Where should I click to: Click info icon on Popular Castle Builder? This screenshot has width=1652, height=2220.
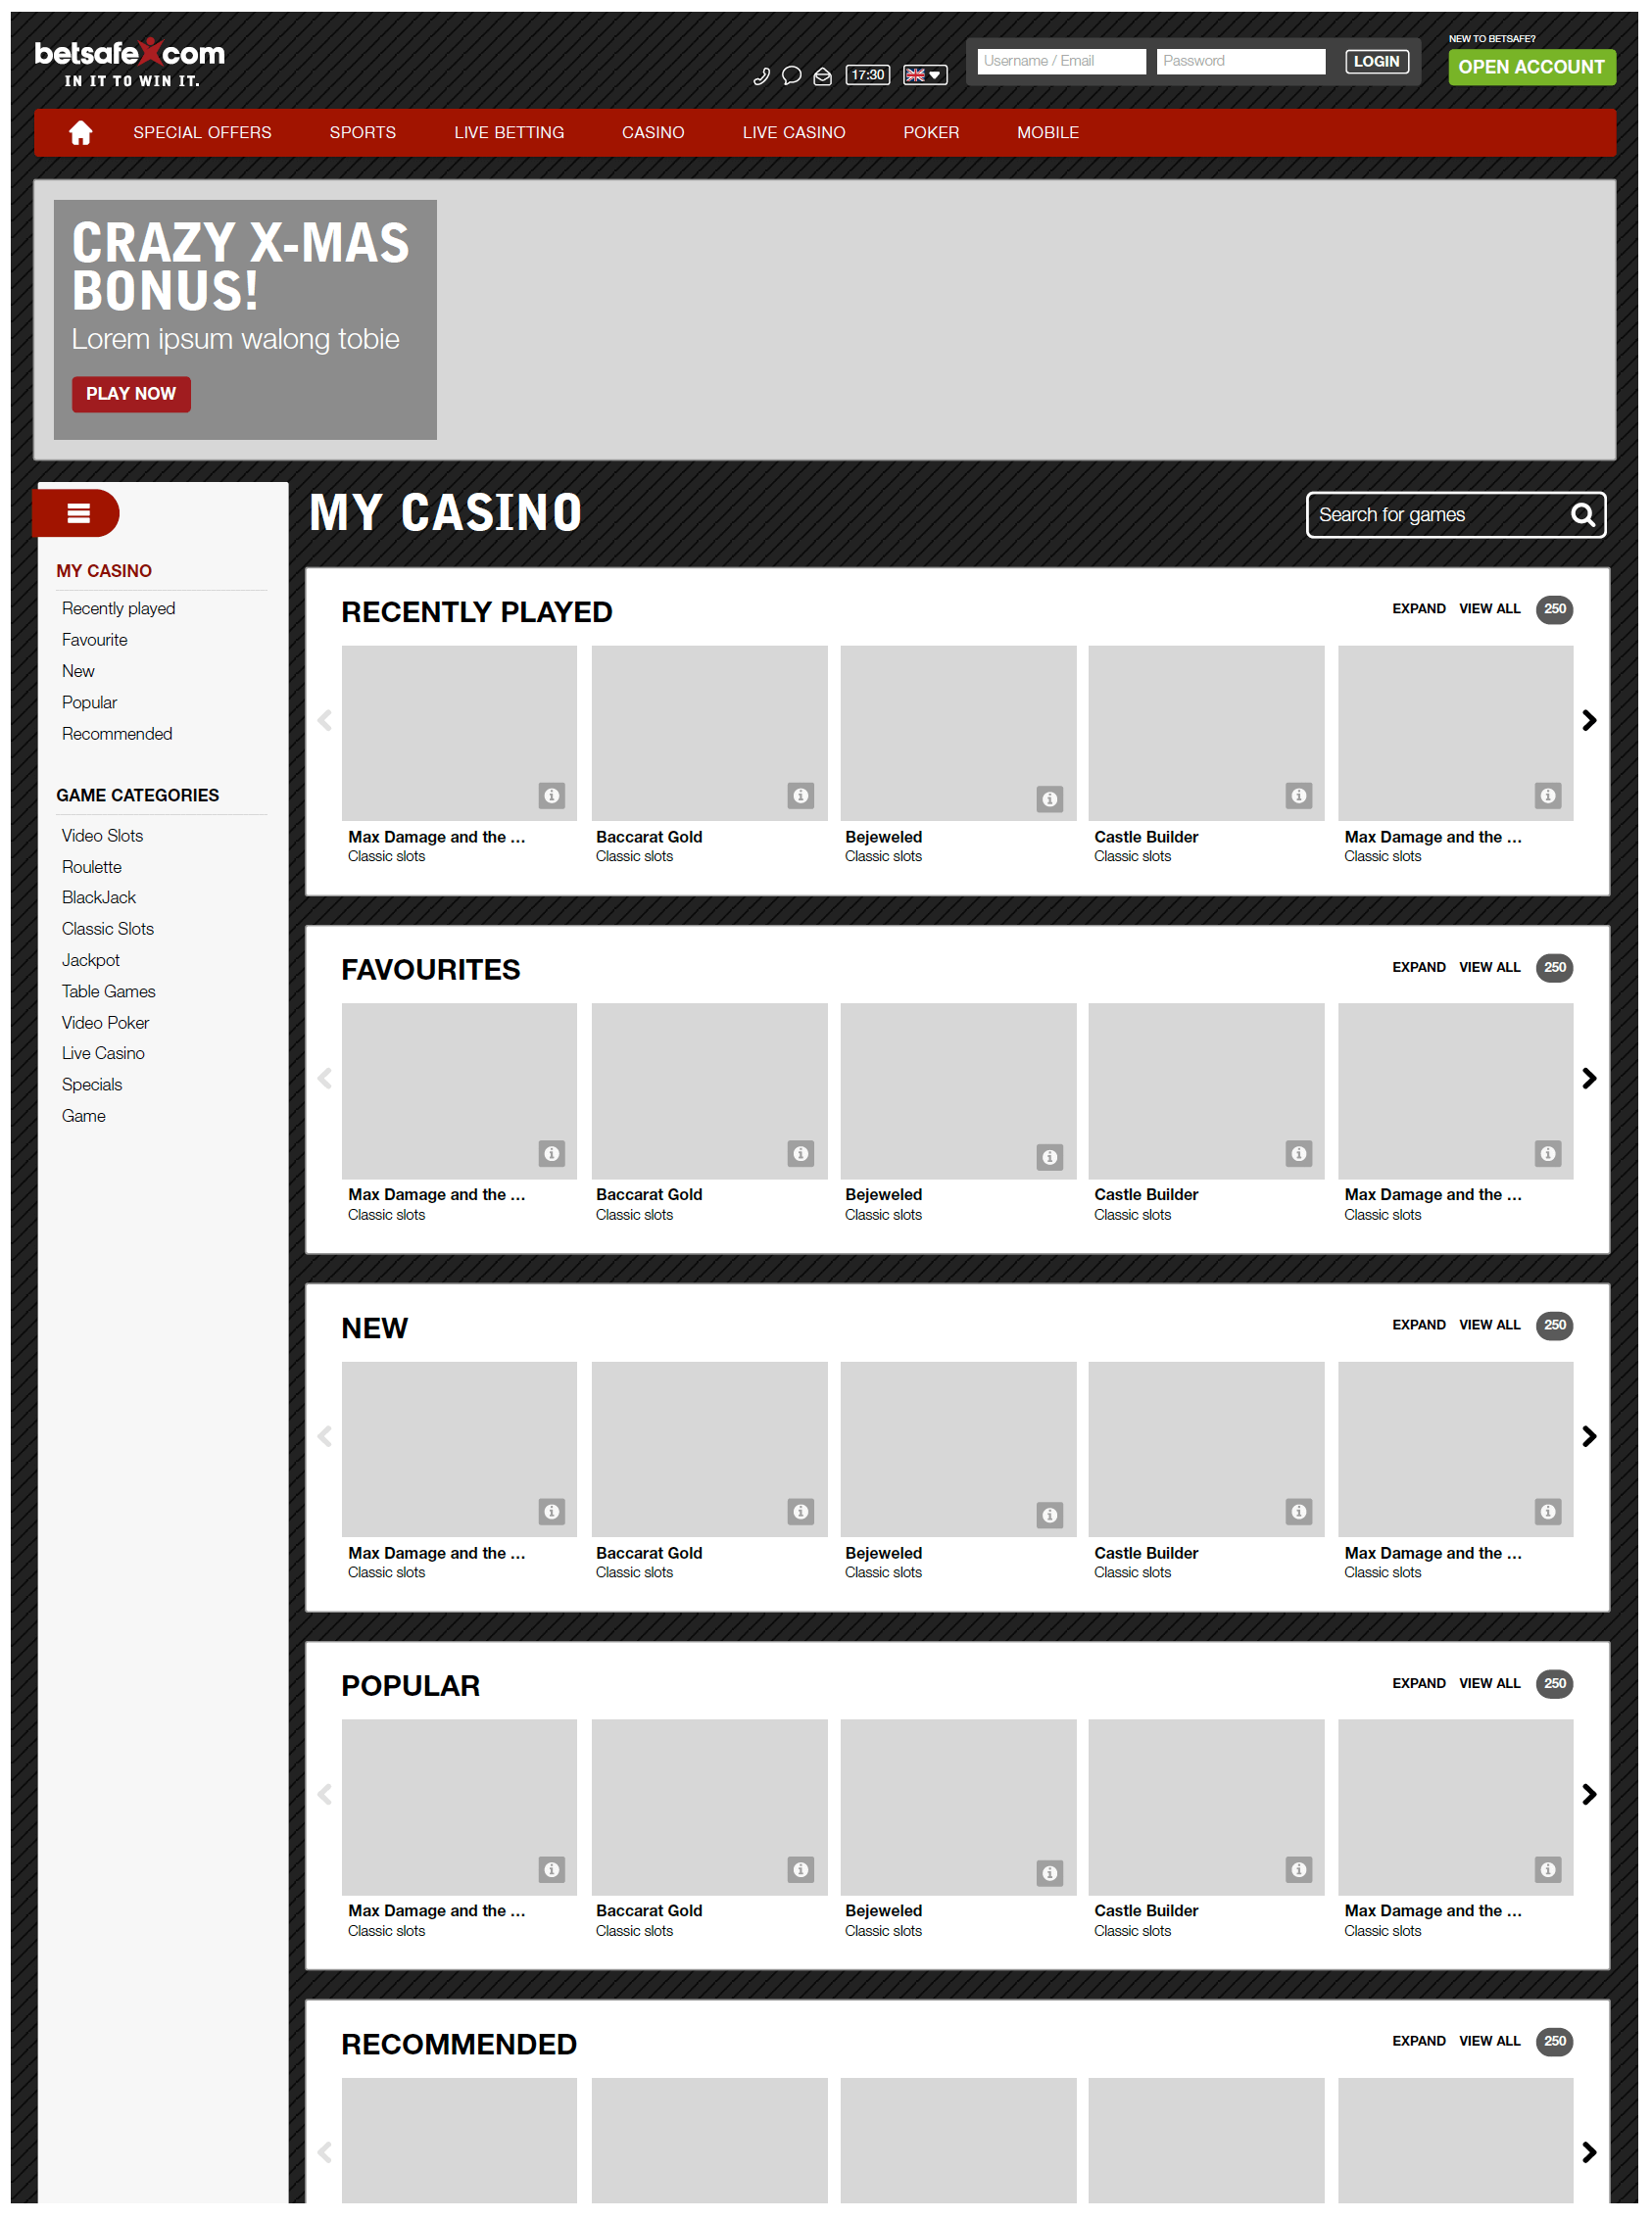pyautogui.click(x=1299, y=1872)
